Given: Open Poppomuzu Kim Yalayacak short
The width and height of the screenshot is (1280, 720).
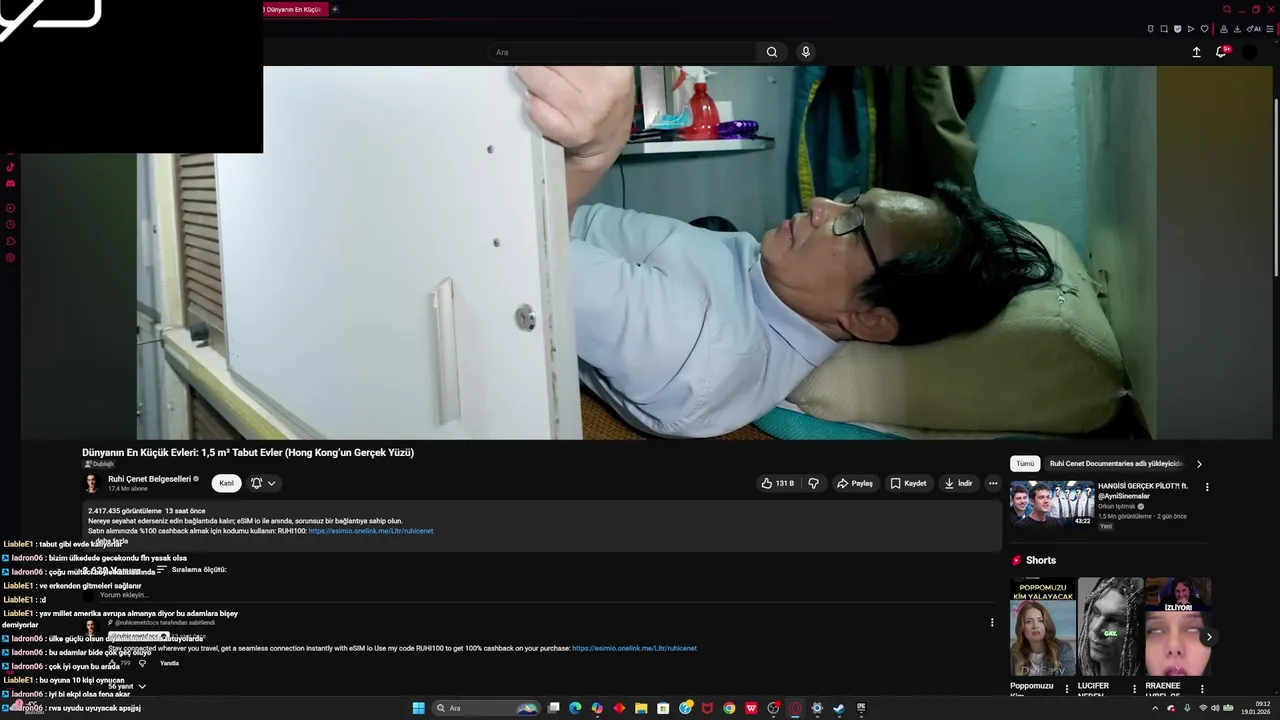Looking at the screenshot, I should click(1043, 627).
